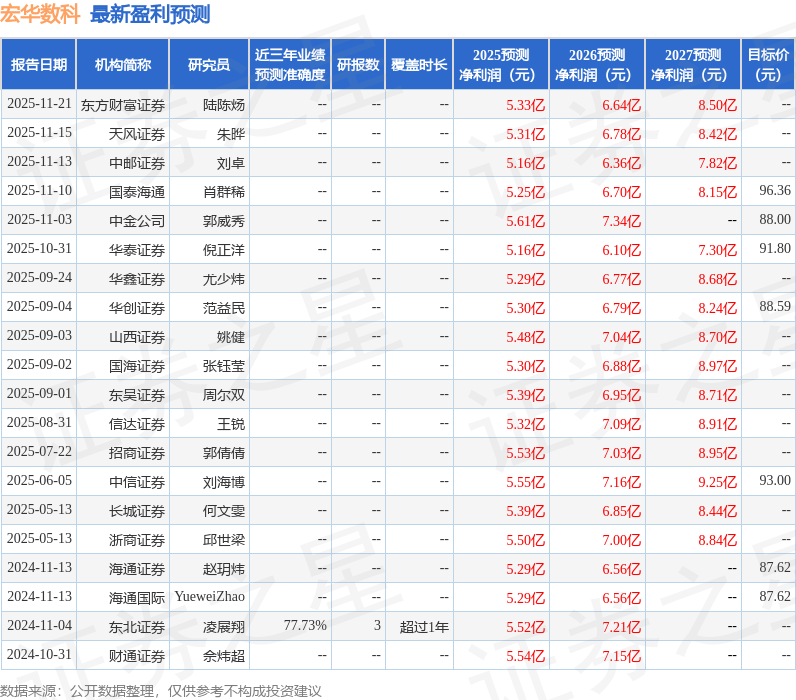
Task: Click the 近三年业绩预测准确度 column header
Action: pyautogui.click(x=290, y=64)
